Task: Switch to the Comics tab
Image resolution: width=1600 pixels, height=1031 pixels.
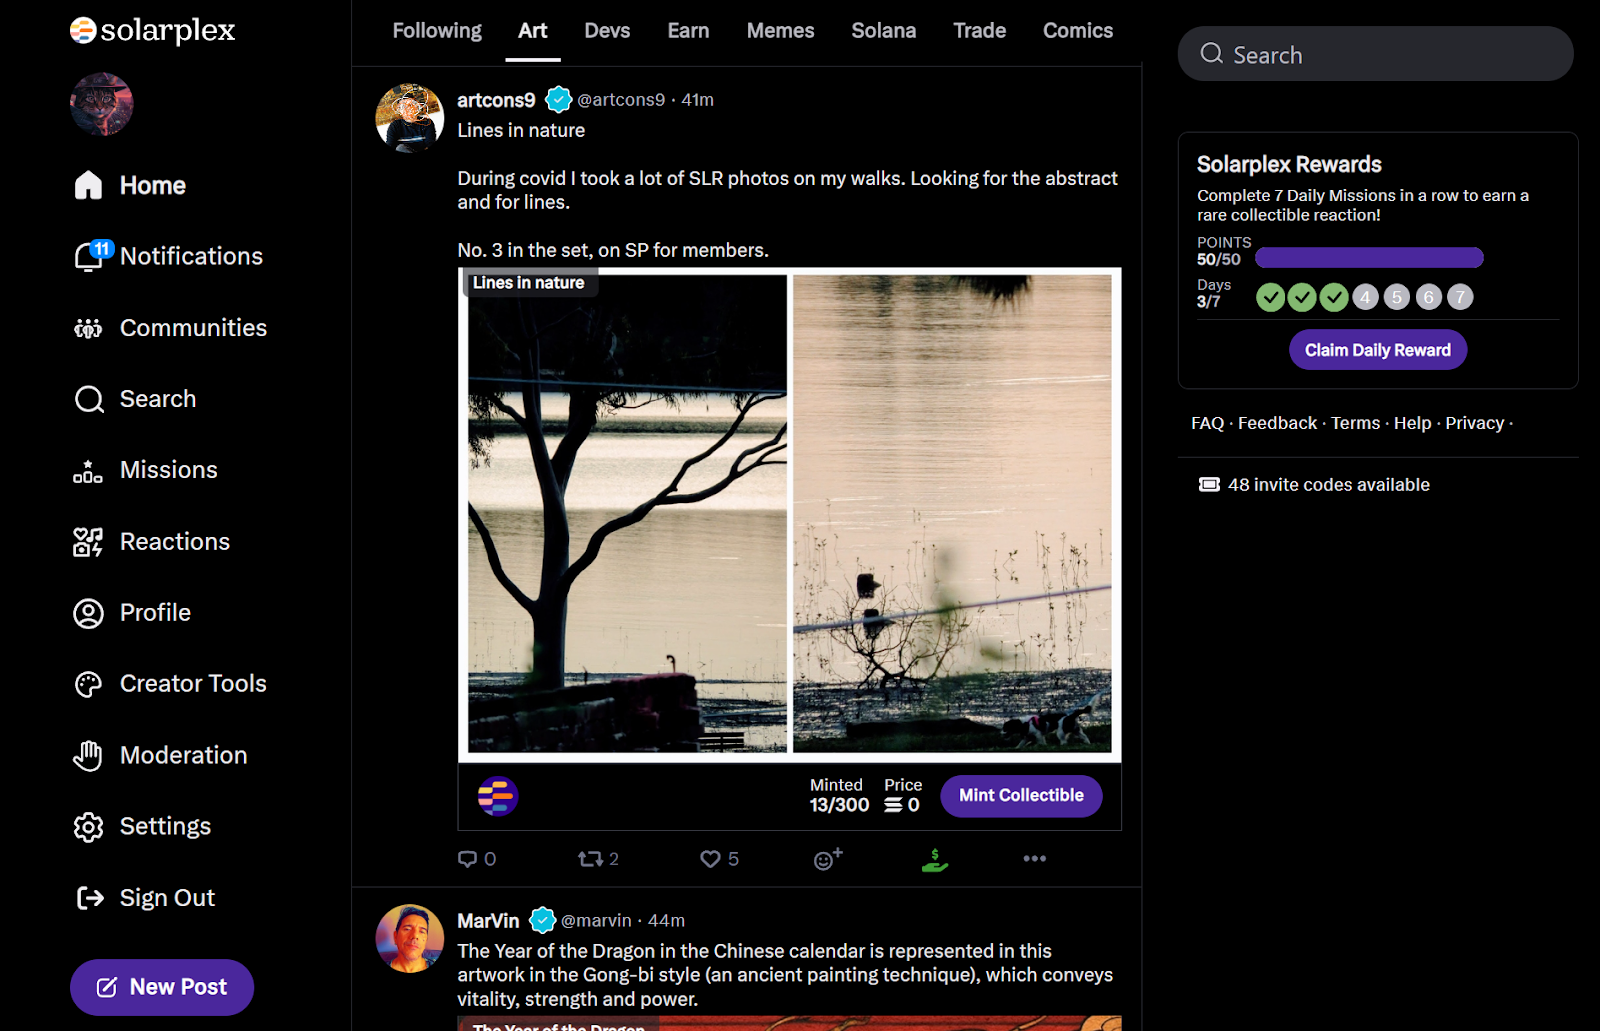Action: point(1077,30)
